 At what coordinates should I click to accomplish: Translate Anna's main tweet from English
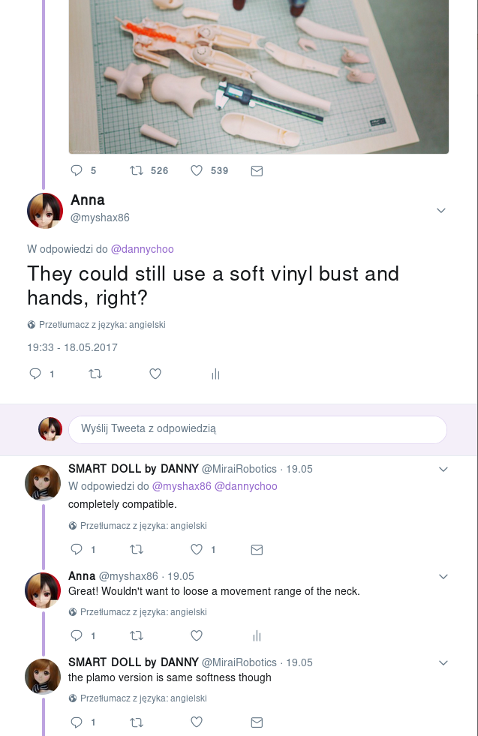(102, 324)
